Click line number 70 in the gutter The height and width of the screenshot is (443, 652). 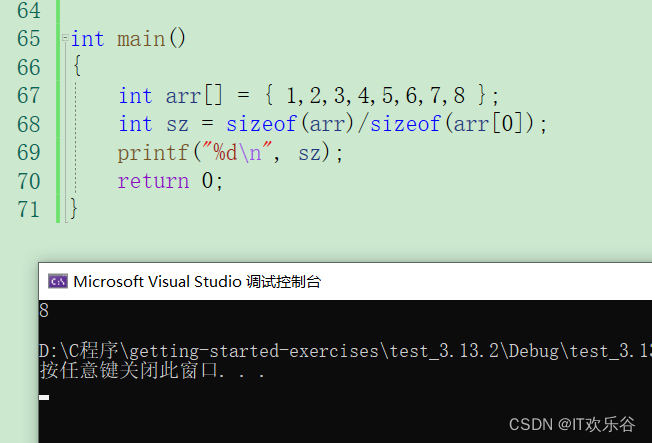[x=29, y=181]
